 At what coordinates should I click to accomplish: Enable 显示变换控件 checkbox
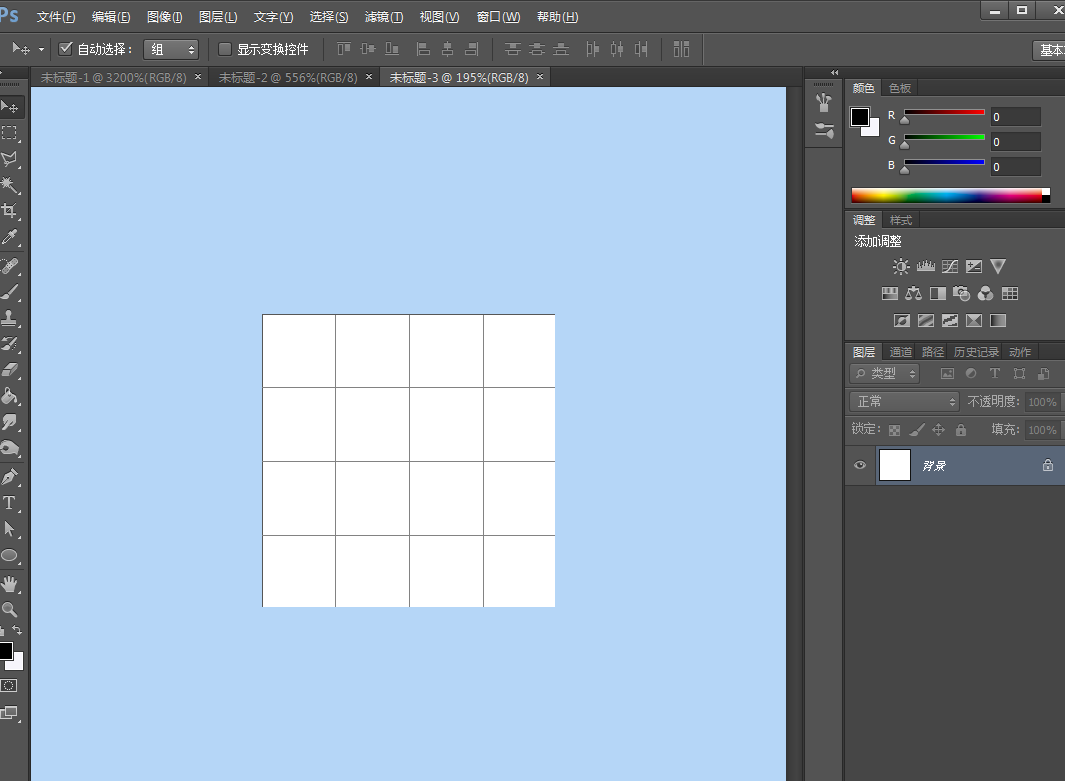tap(224, 49)
